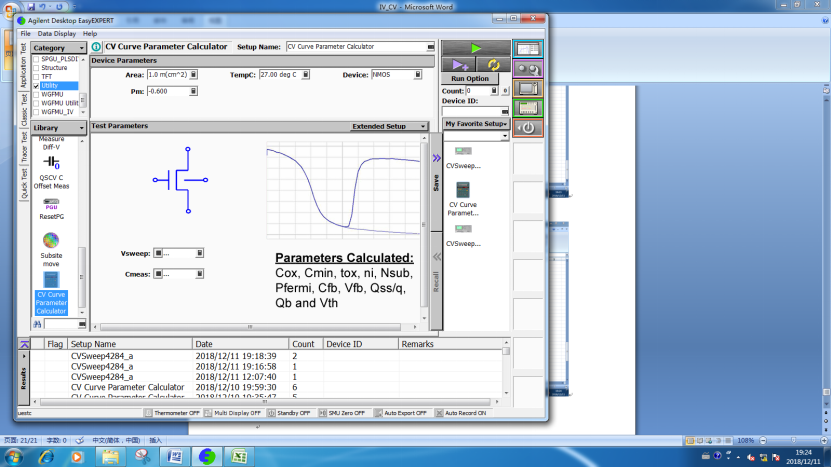Click the repeat measurement yellow arrows button

pos(493,65)
